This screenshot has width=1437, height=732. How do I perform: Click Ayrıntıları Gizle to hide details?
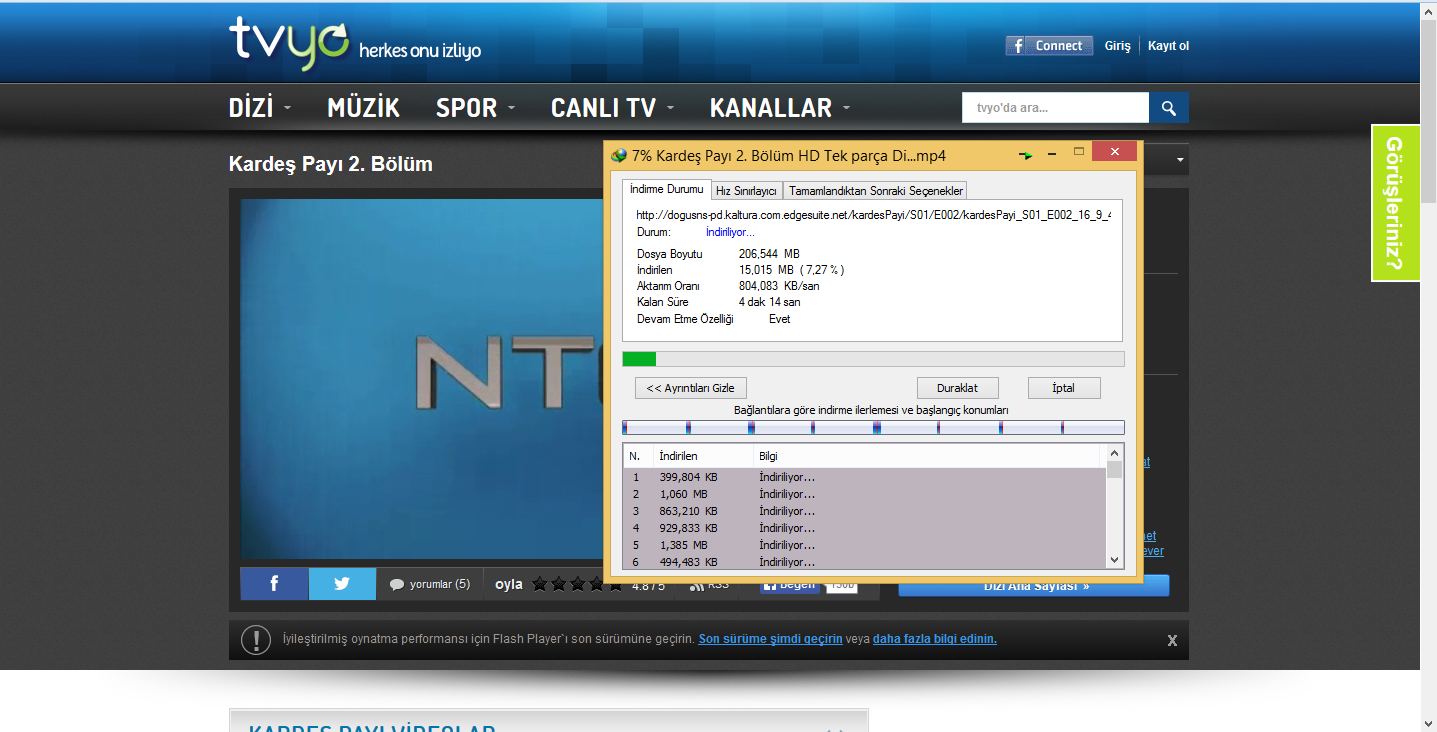[x=690, y=388]
